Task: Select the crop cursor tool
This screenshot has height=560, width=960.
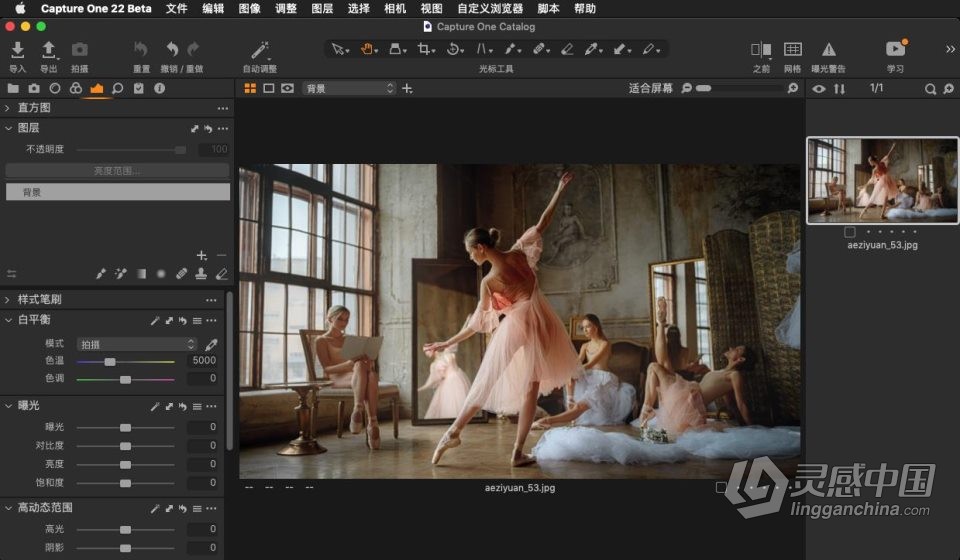Action: pos(425,49)
